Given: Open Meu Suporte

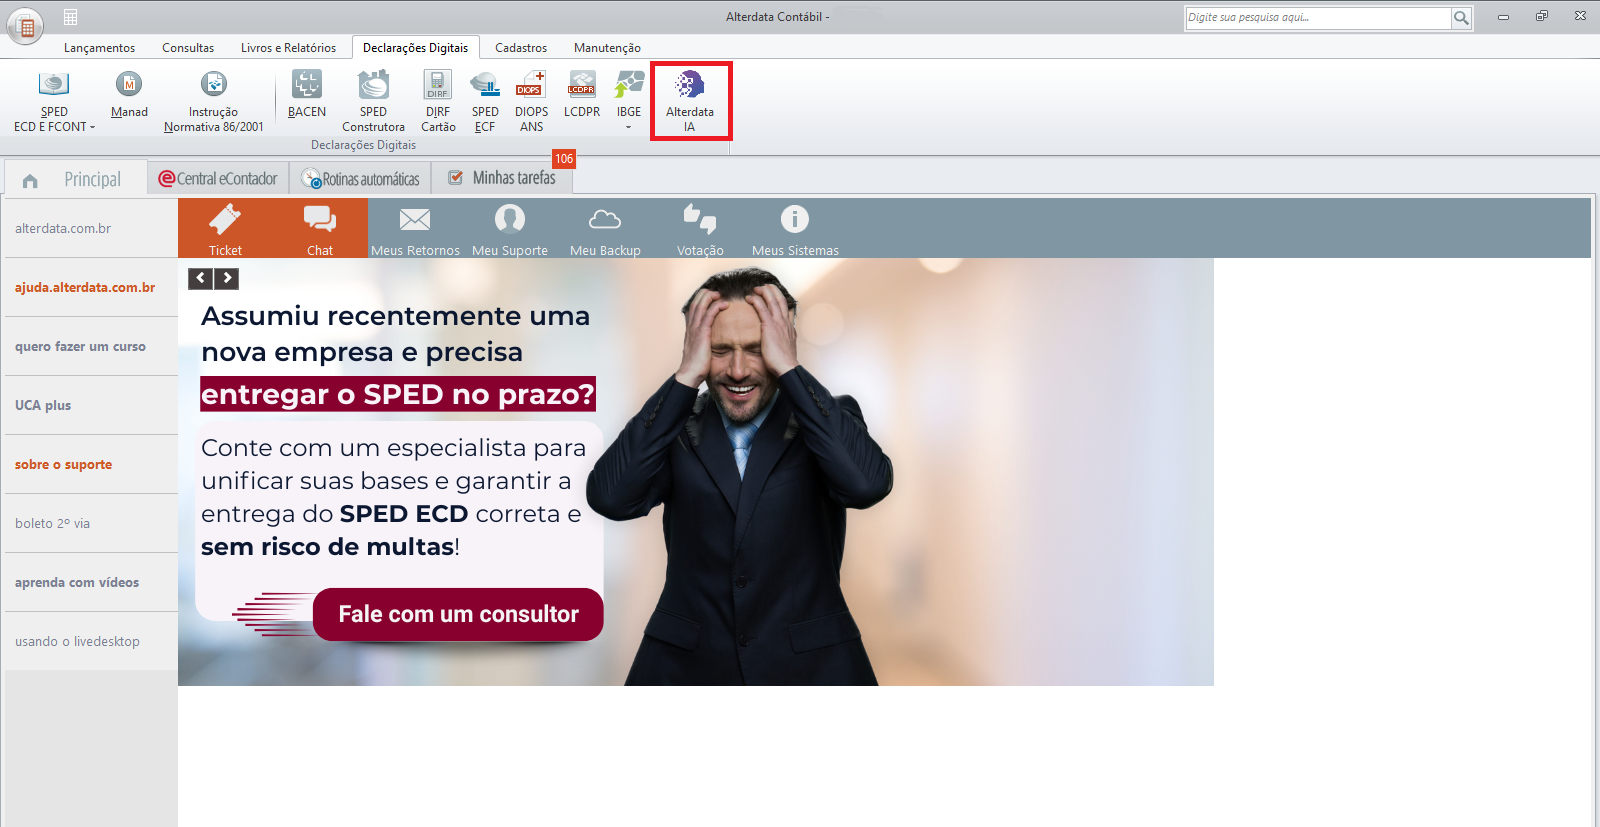Looking at the screenshot, I should click(510, 229).
